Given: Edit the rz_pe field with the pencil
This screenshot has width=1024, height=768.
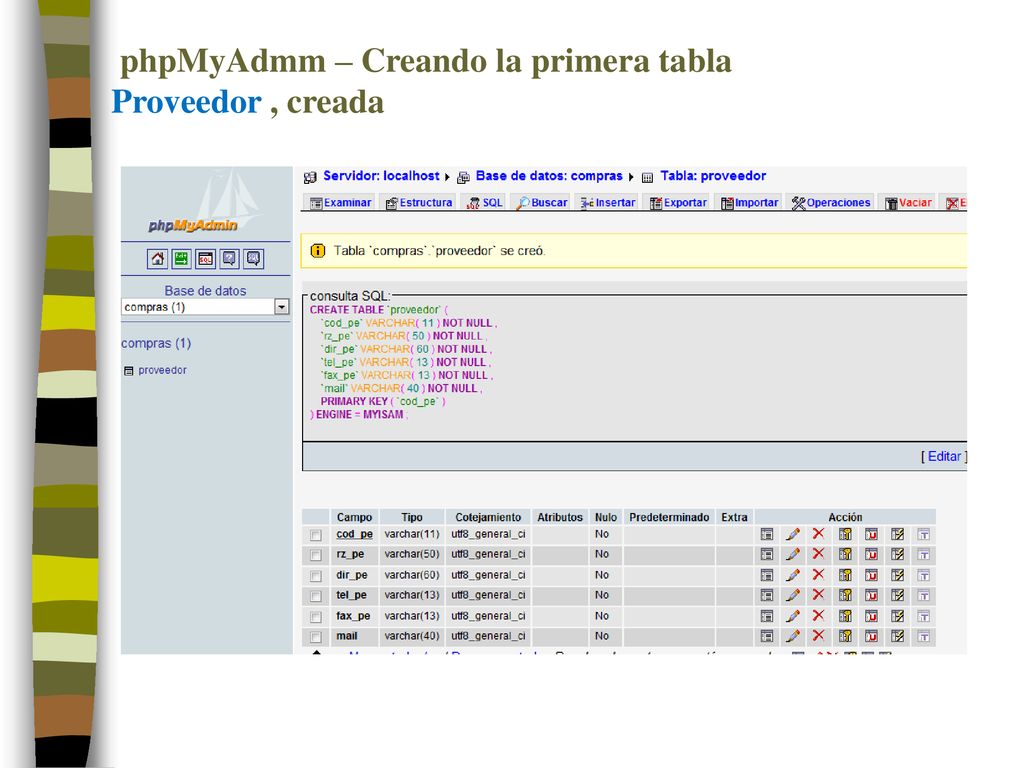Looking at the screenshot, I should pos(793,554).
